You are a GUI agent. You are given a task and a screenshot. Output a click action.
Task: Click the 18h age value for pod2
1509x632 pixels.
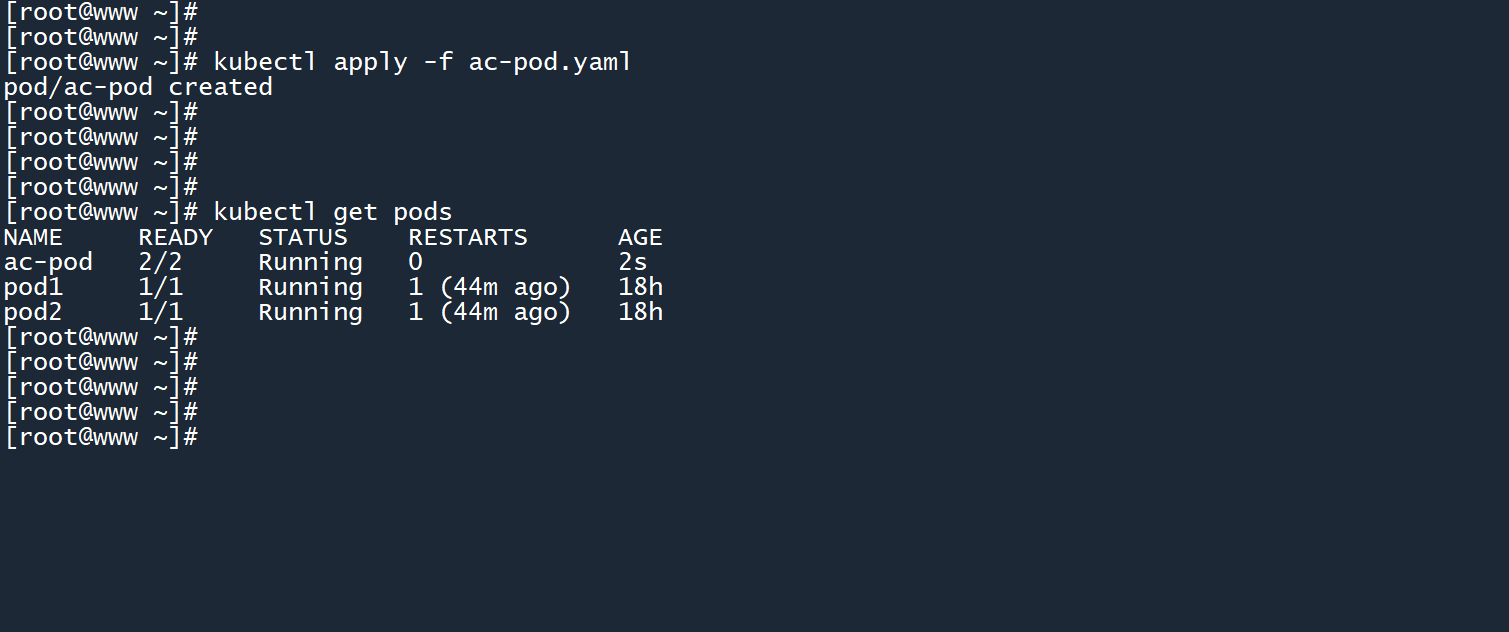click(640, 312)
